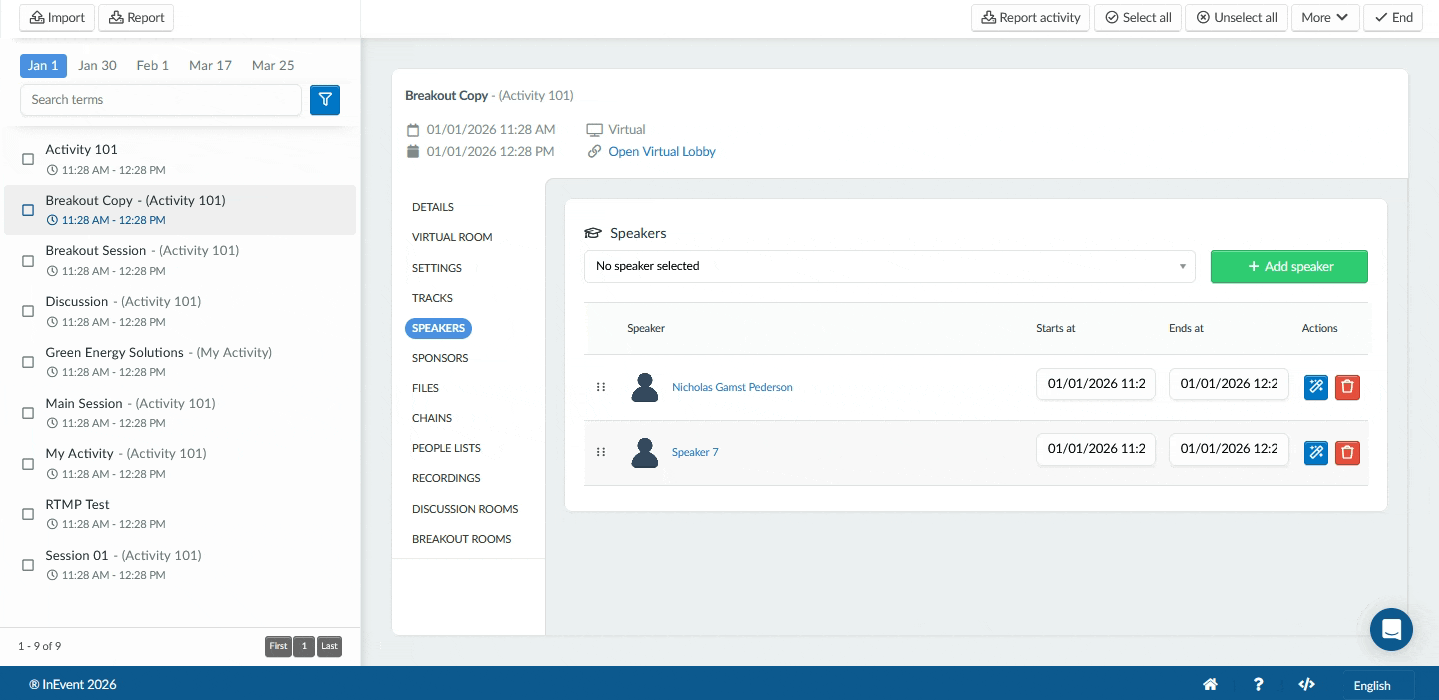Edit Ends at field for Nicholas Gamst Pederson

[x=1229, y=384]
